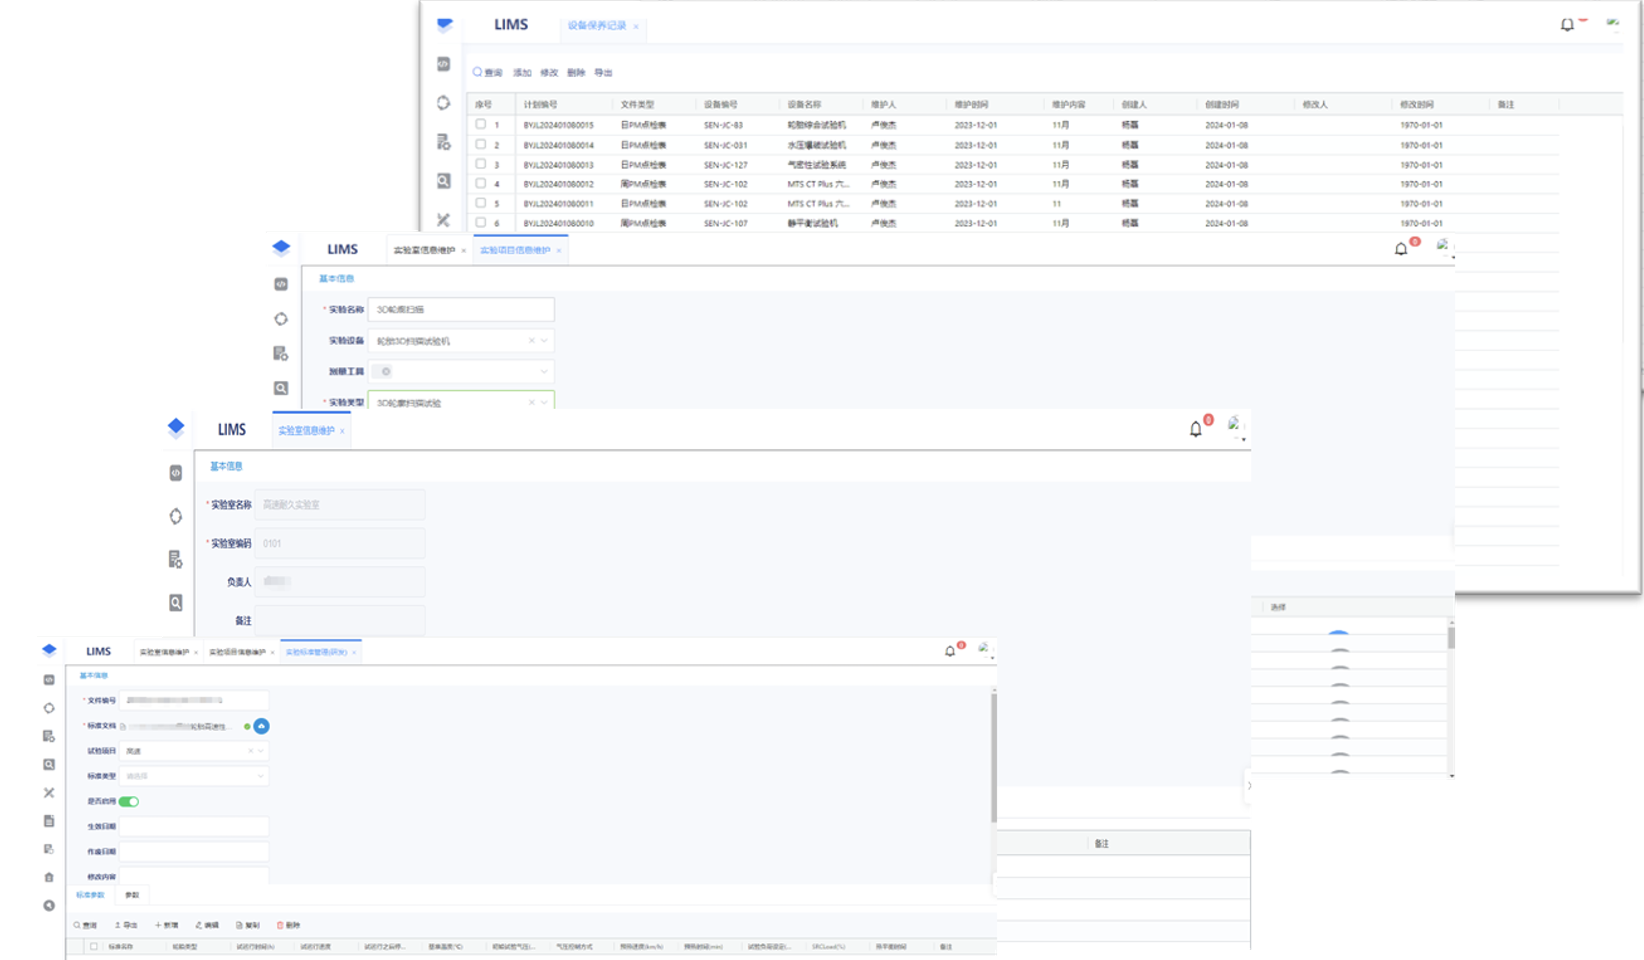
Task: Switch to the 设备保养记录 tab
Action: tap(597, 26)
